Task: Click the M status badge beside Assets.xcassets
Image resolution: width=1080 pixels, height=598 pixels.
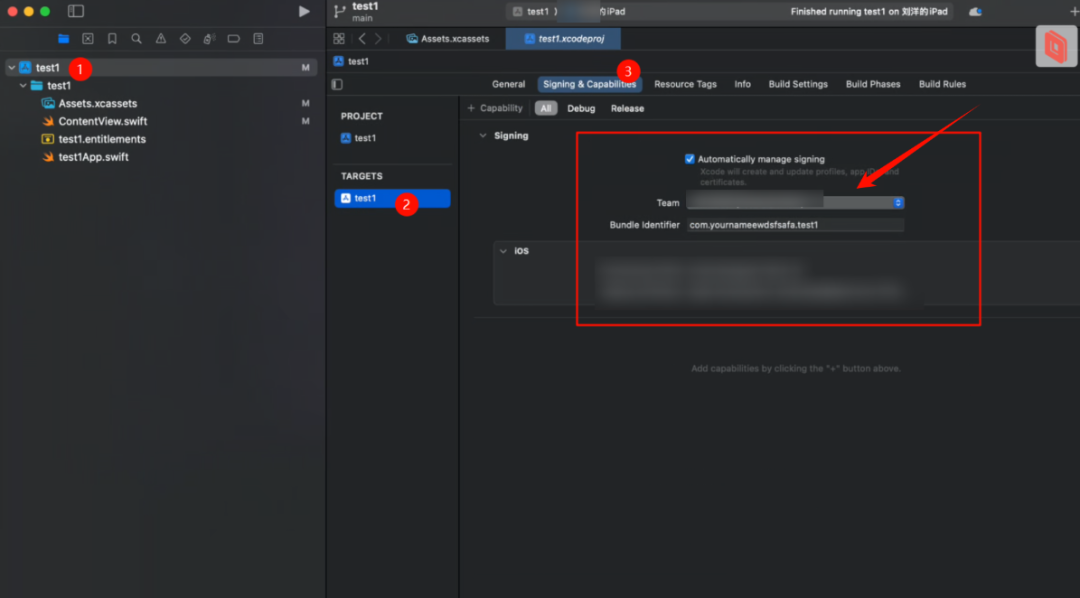Action: click(306, 103)
